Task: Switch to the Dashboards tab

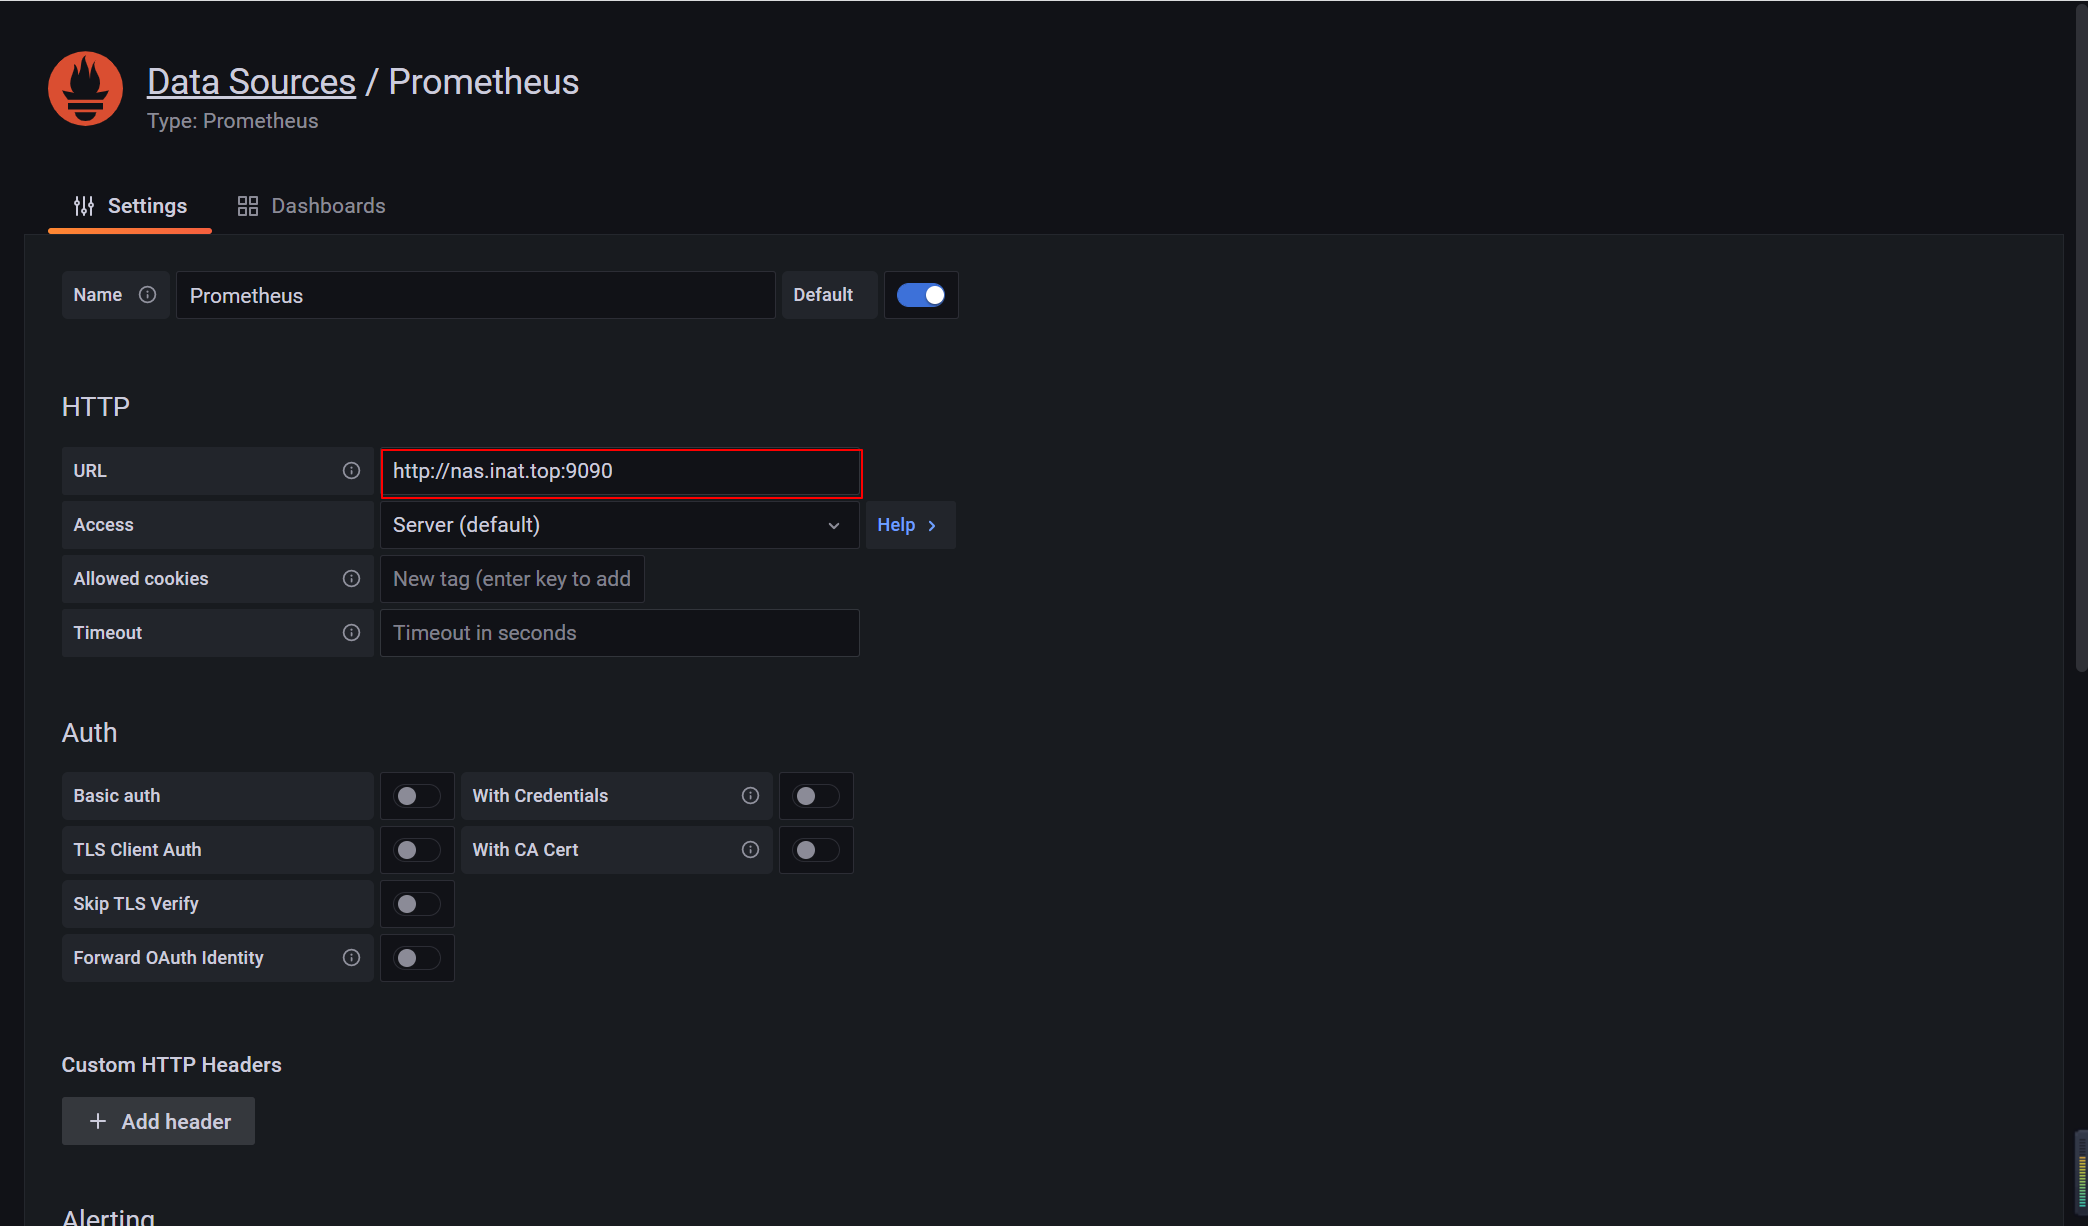Action: pyautogui.click(x=311, y=206)
